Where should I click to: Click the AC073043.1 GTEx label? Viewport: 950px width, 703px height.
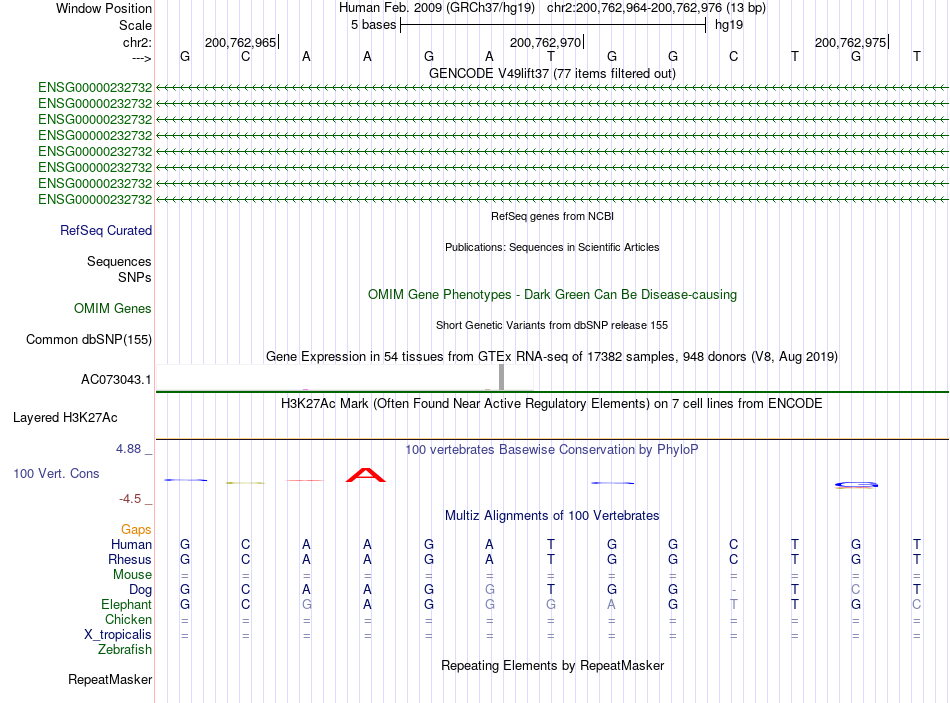pyautogui.click(x=116, y=380)
